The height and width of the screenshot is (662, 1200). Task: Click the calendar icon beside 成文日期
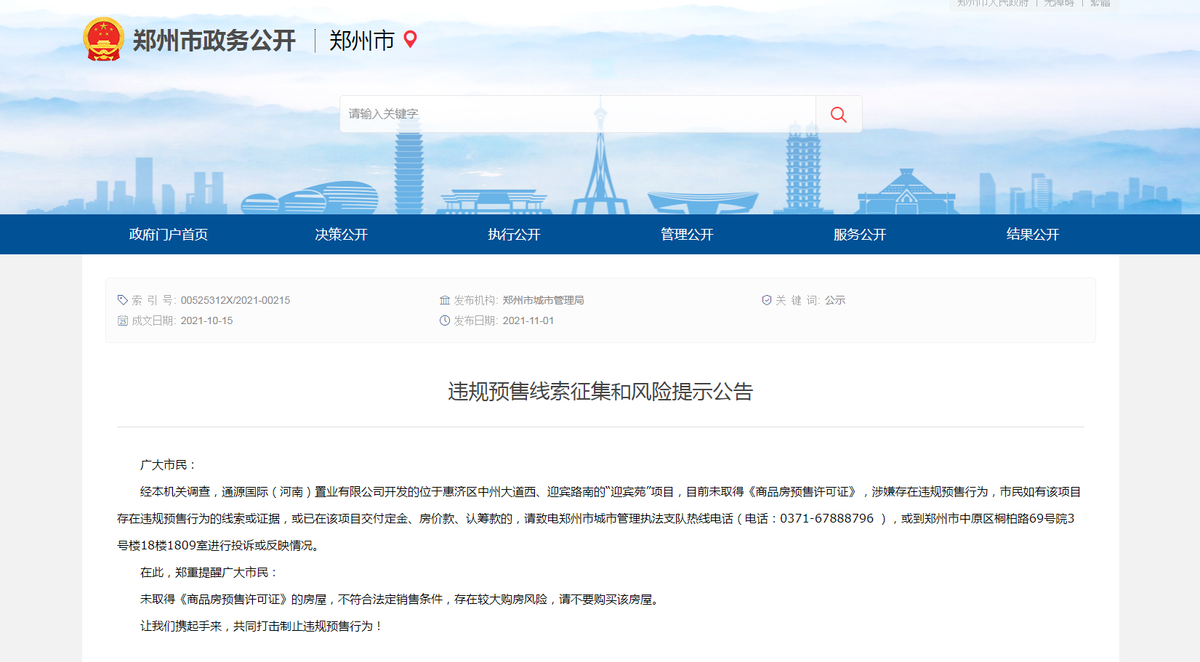[x=123, y=321]
